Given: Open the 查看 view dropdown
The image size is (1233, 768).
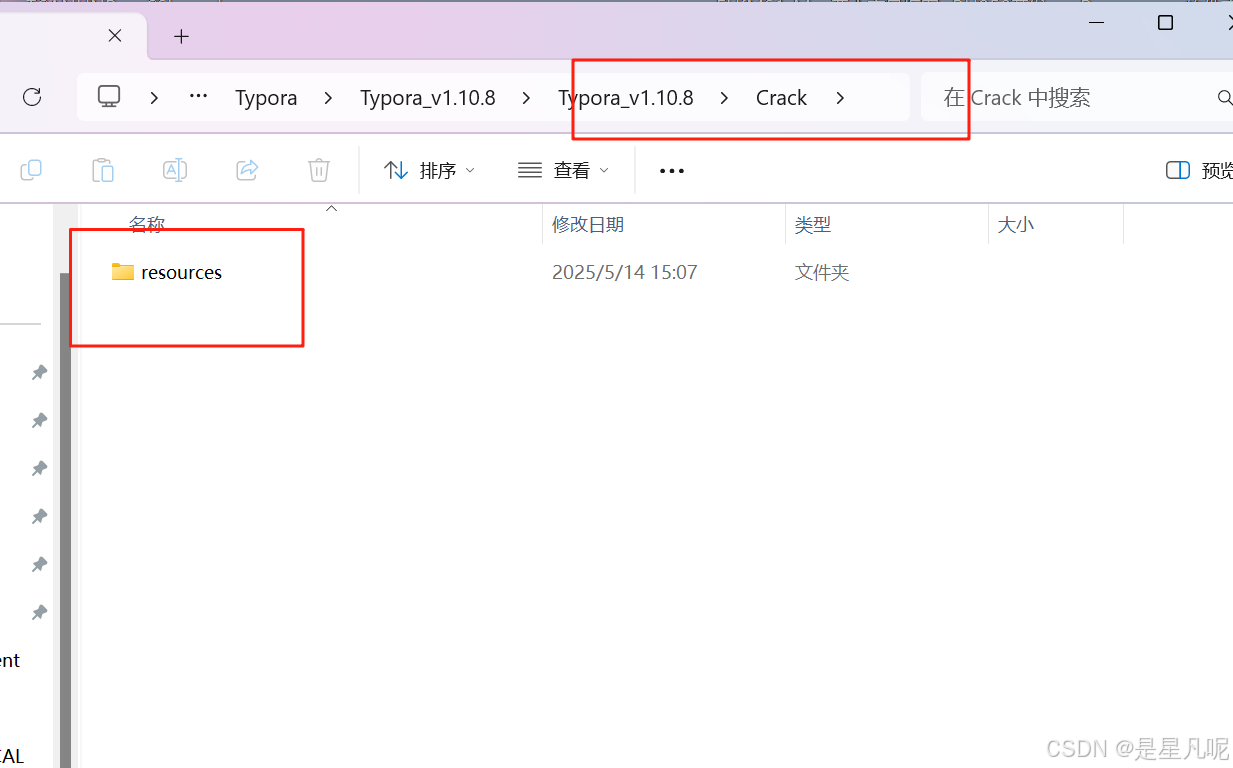Looking at the screenshot, I should tap(563, 171).
